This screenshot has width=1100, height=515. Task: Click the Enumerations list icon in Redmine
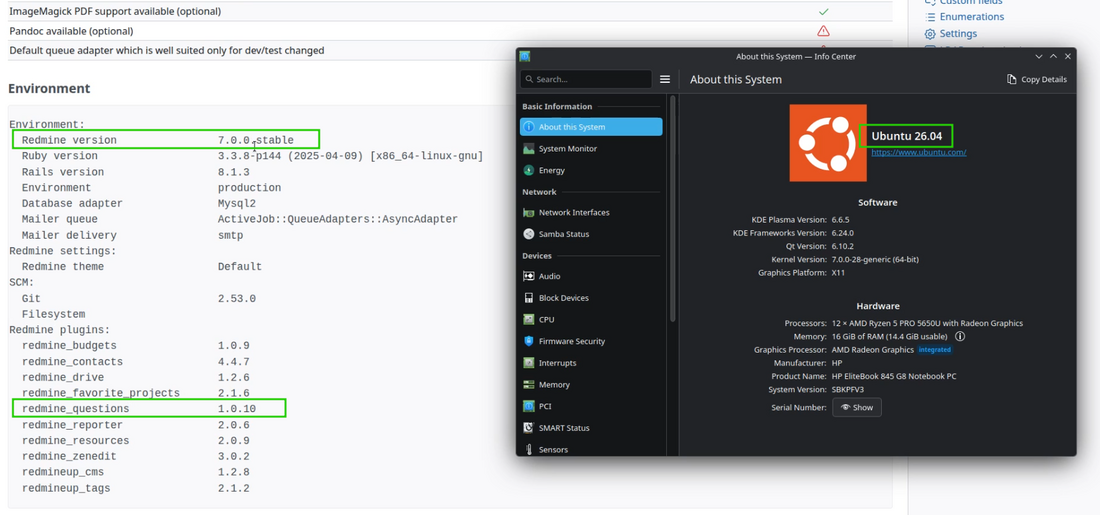tap(930, 17)
